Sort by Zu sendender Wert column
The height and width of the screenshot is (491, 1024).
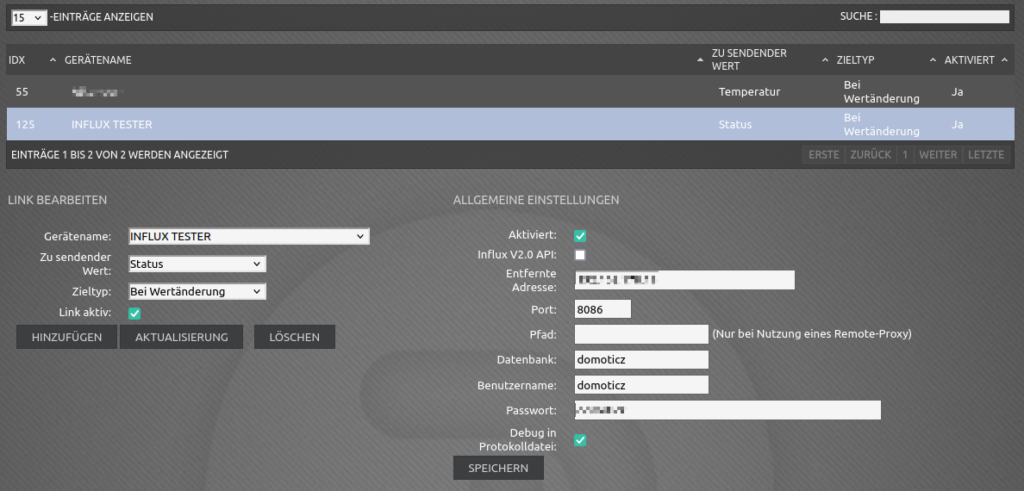pos(749,60)
